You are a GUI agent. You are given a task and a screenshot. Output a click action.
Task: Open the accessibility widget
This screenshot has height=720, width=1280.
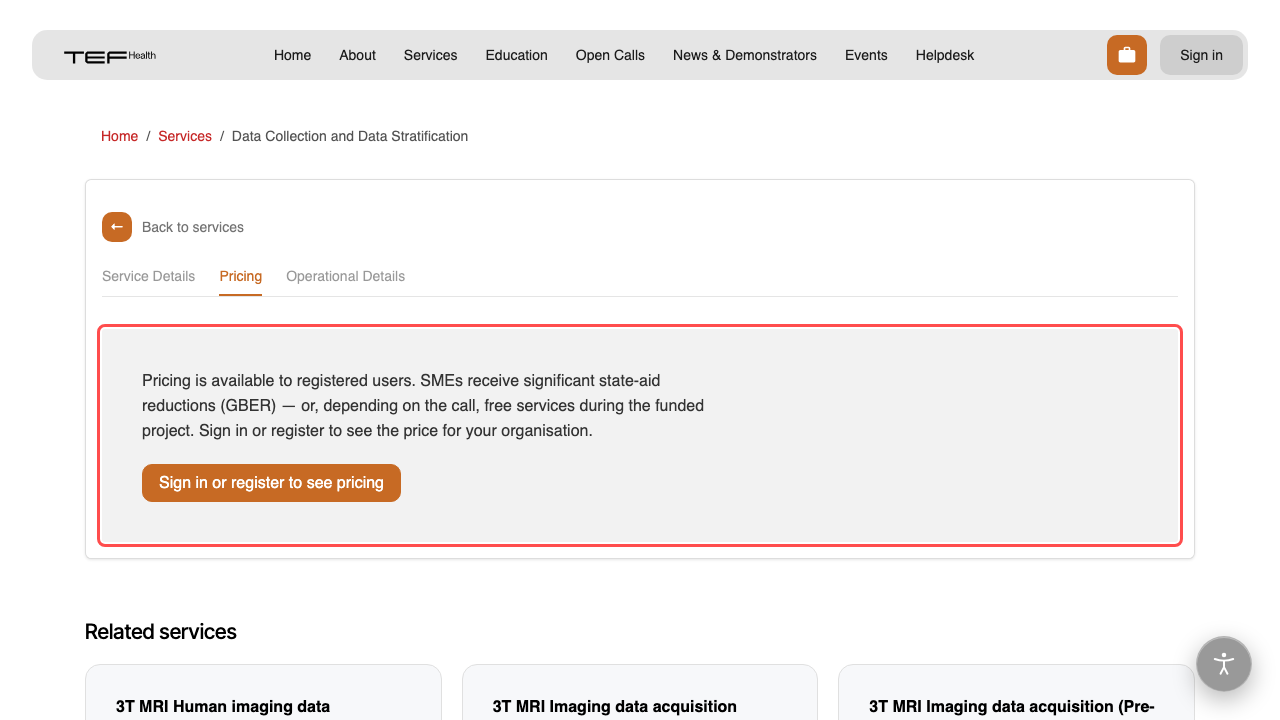pyautogui.click(x=1224, y=664)
